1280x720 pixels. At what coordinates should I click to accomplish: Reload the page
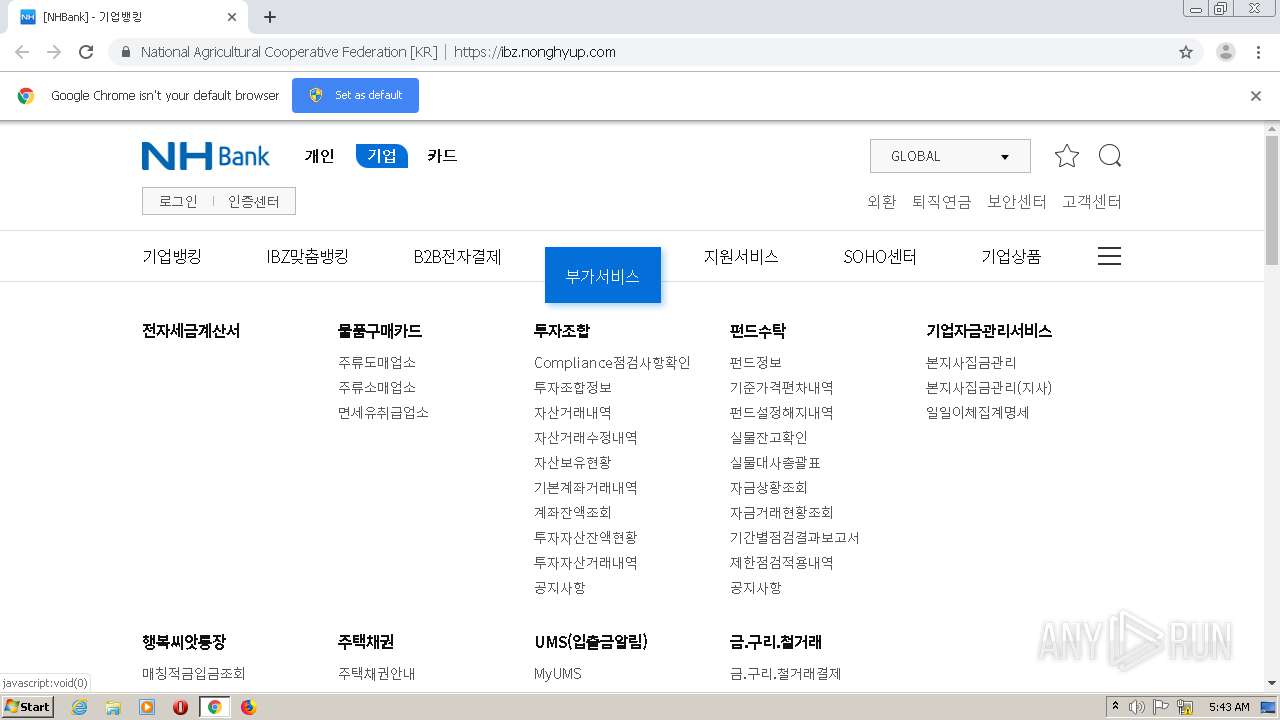86,52
